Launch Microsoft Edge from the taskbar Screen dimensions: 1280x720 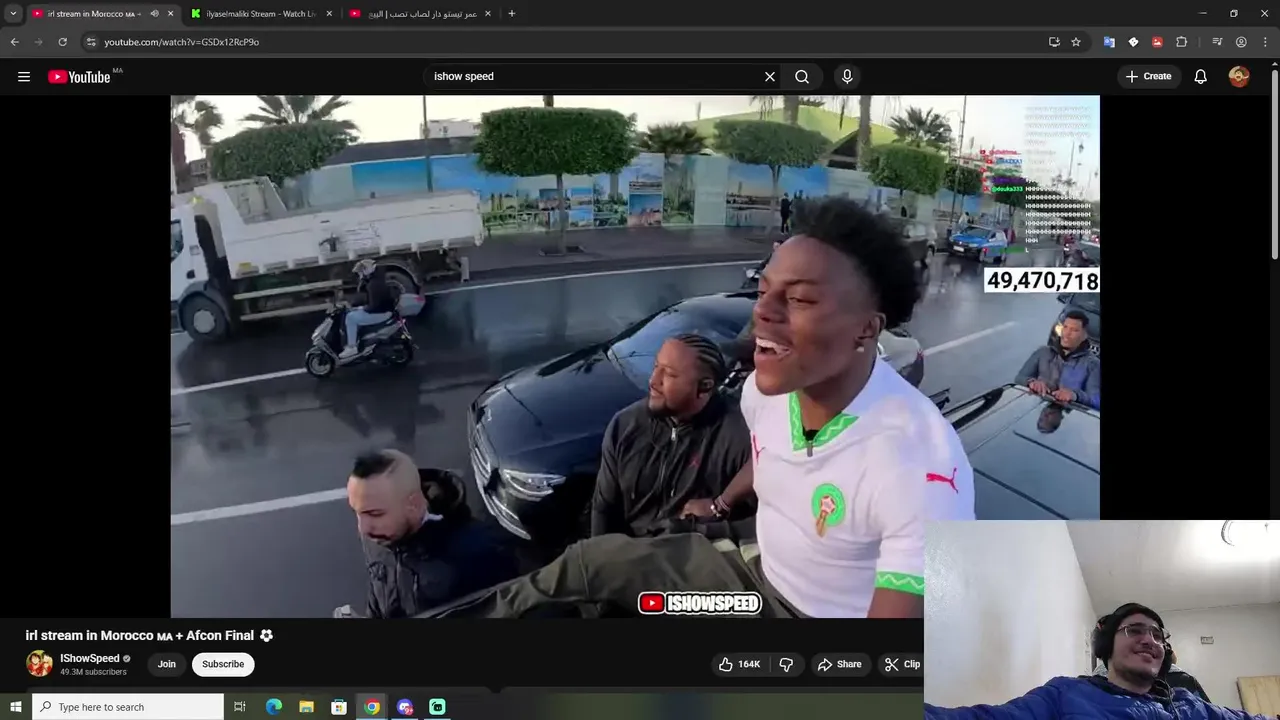pos(273,707)
